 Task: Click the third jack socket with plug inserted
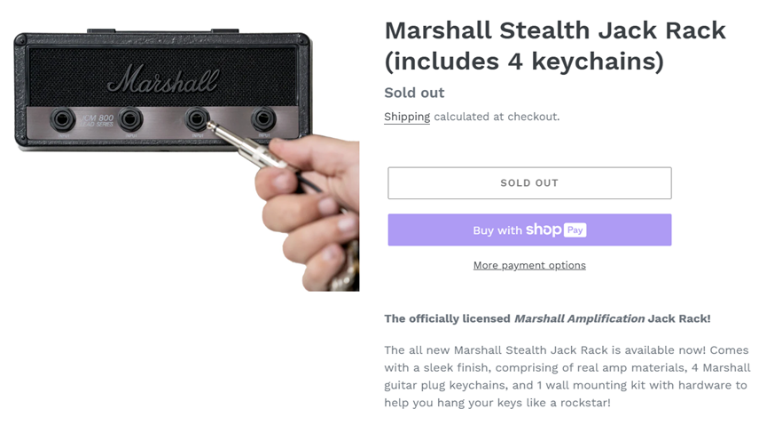tap(198, 121)
